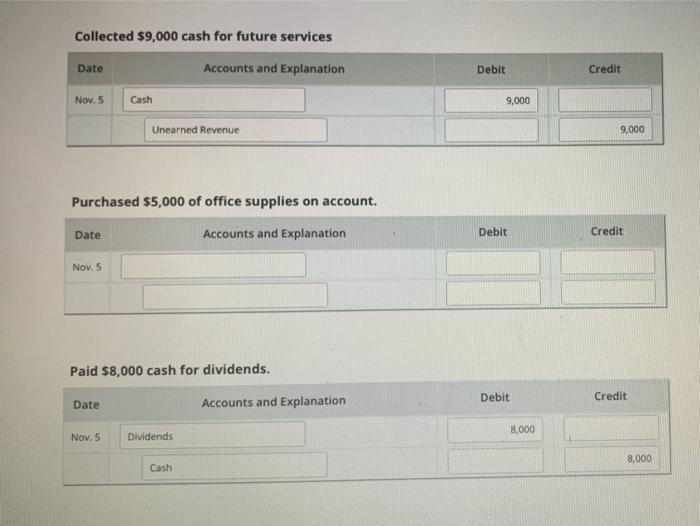
Task: Click the Unearned Revenue account field
Action: [237, 130]
